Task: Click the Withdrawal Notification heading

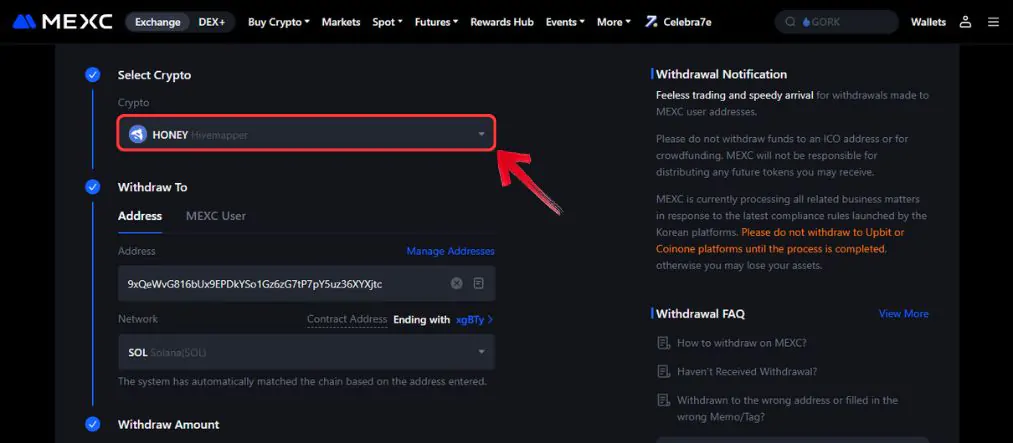Action: [721, 74]
